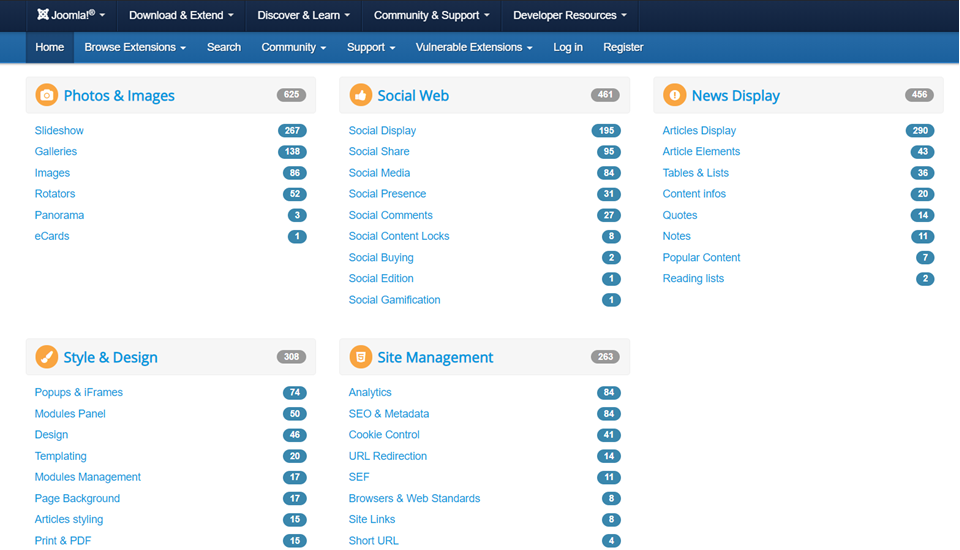Open the Social Content Locks subcategory
The image size is (960, 550).
pos(399,236)
